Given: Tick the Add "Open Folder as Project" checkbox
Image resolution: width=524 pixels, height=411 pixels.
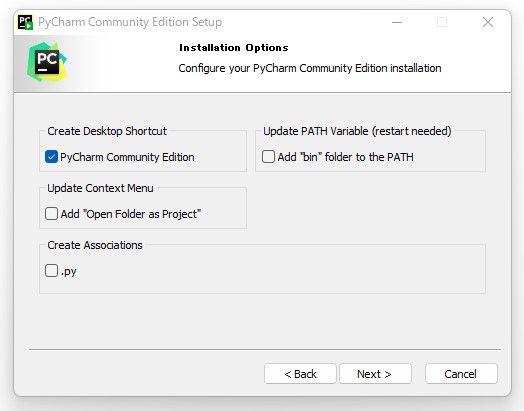Looking at the screenshot, I should (x=51, y=214).
